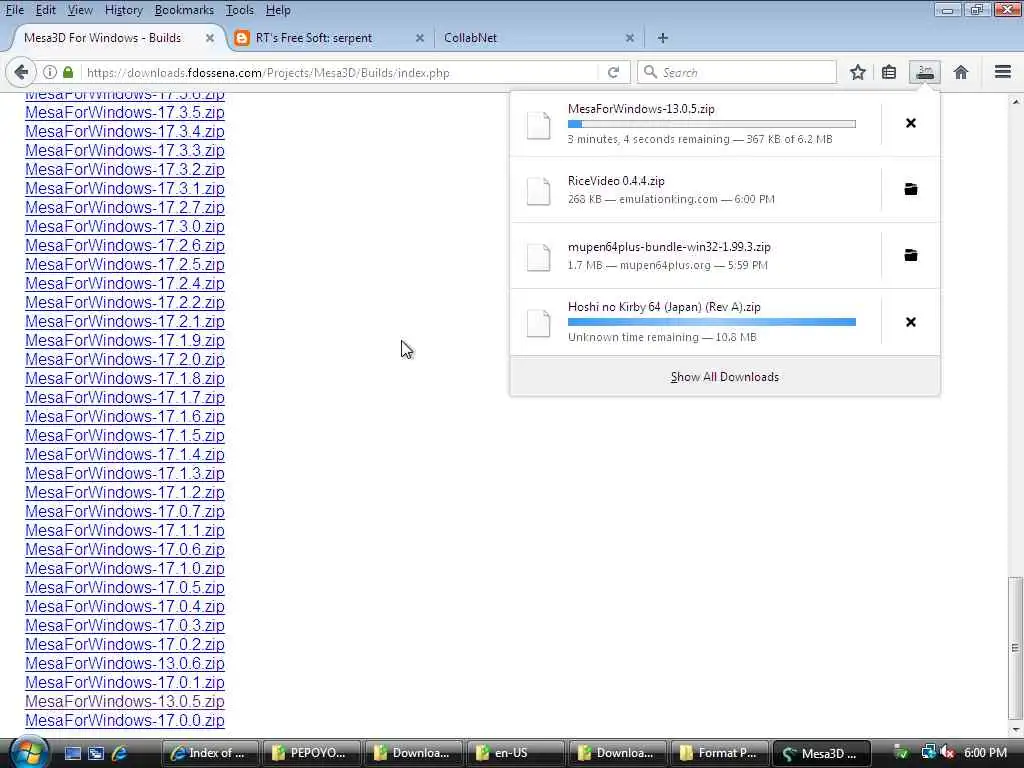Go to the home page icon
This screenshot has width=1024, height=768.
click(961, 72)
